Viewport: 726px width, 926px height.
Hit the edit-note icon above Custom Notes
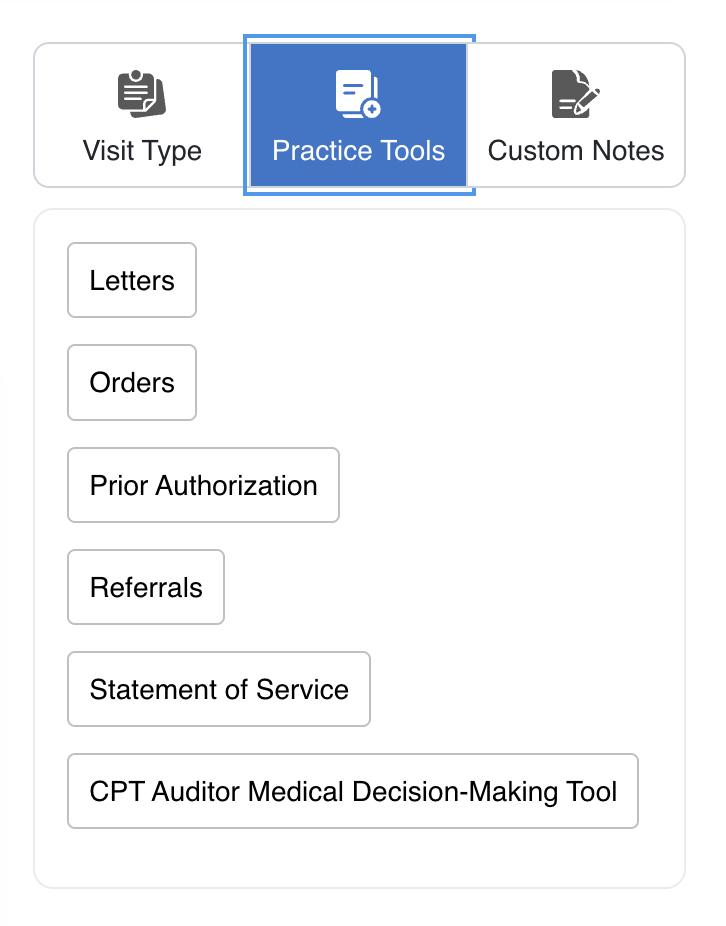point(575,94)
